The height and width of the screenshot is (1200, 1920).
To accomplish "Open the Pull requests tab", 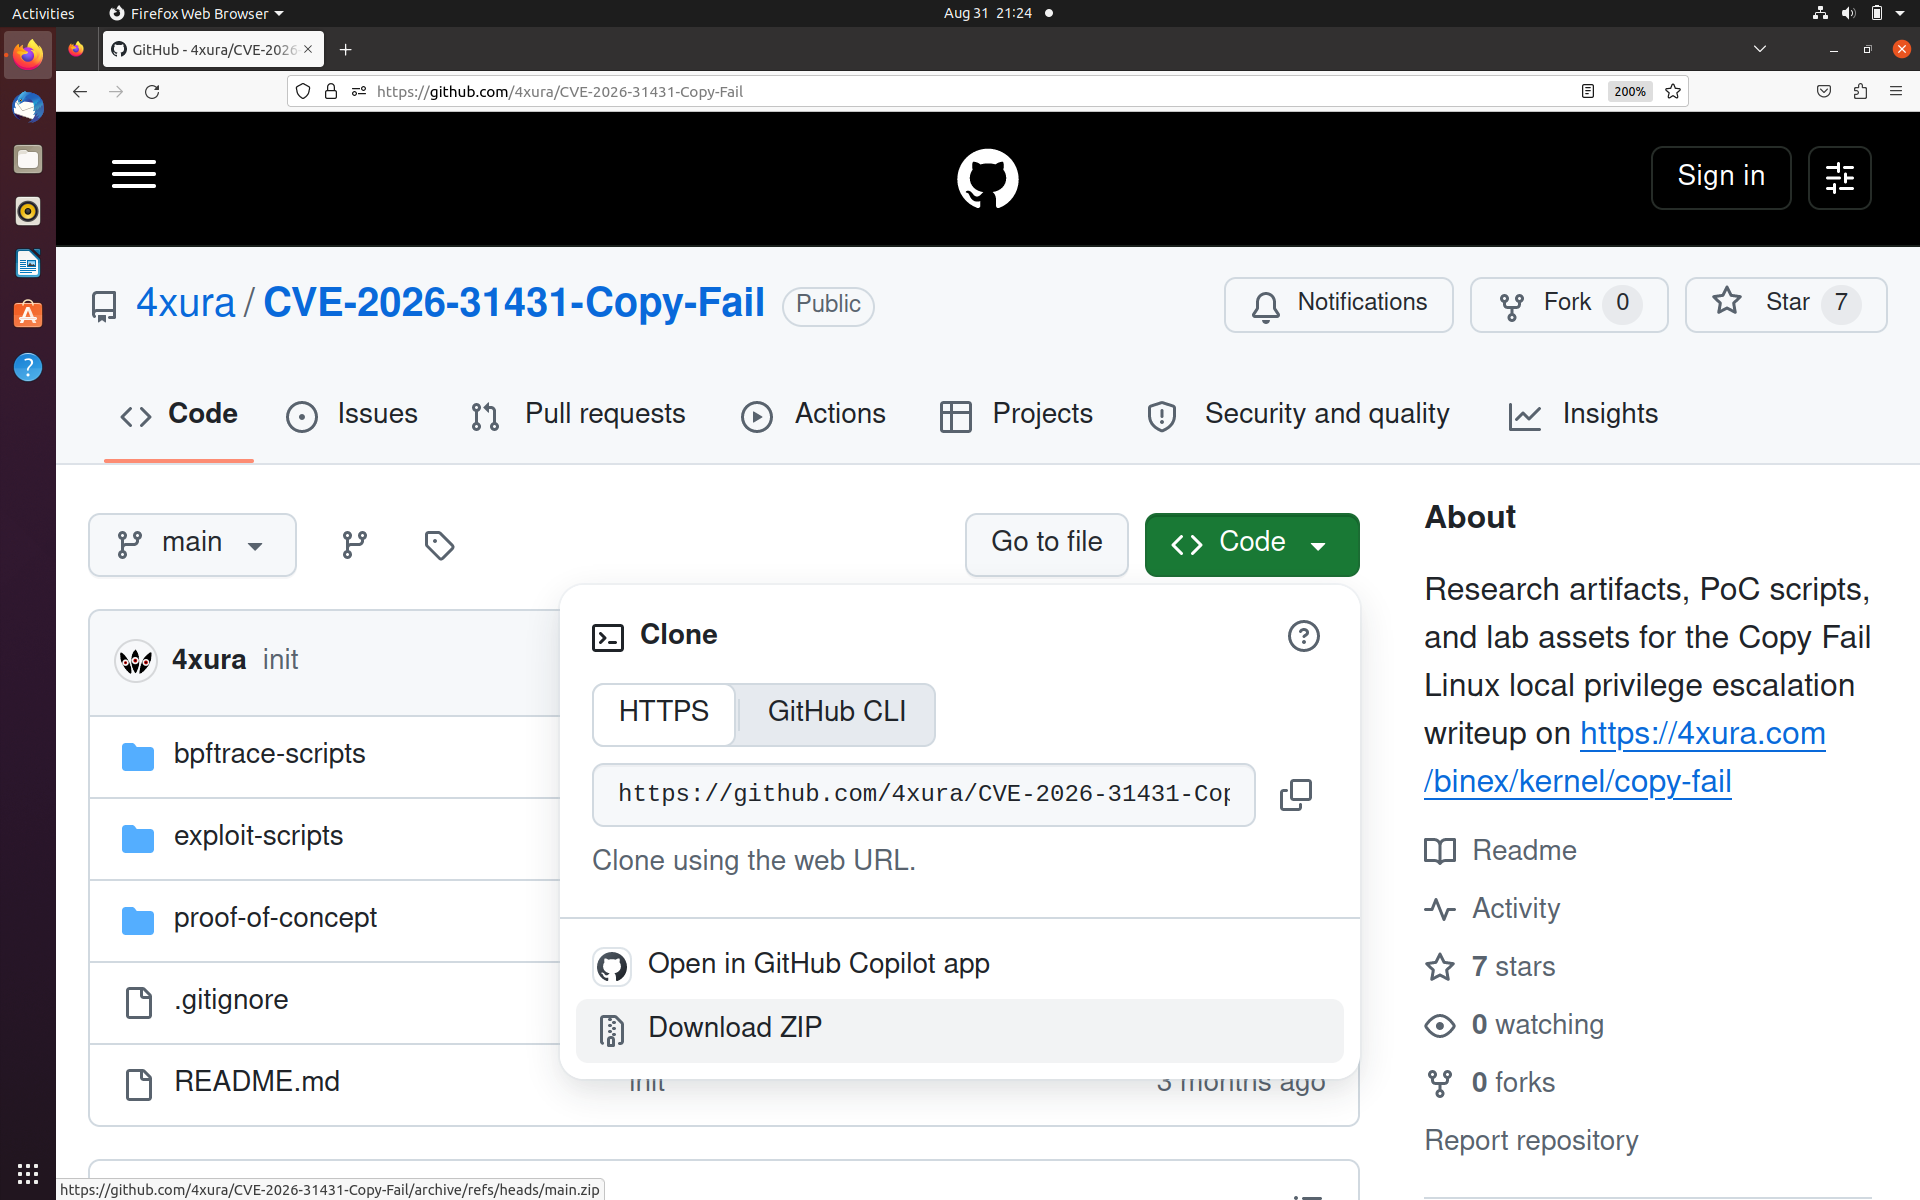I will pos(578,415).
